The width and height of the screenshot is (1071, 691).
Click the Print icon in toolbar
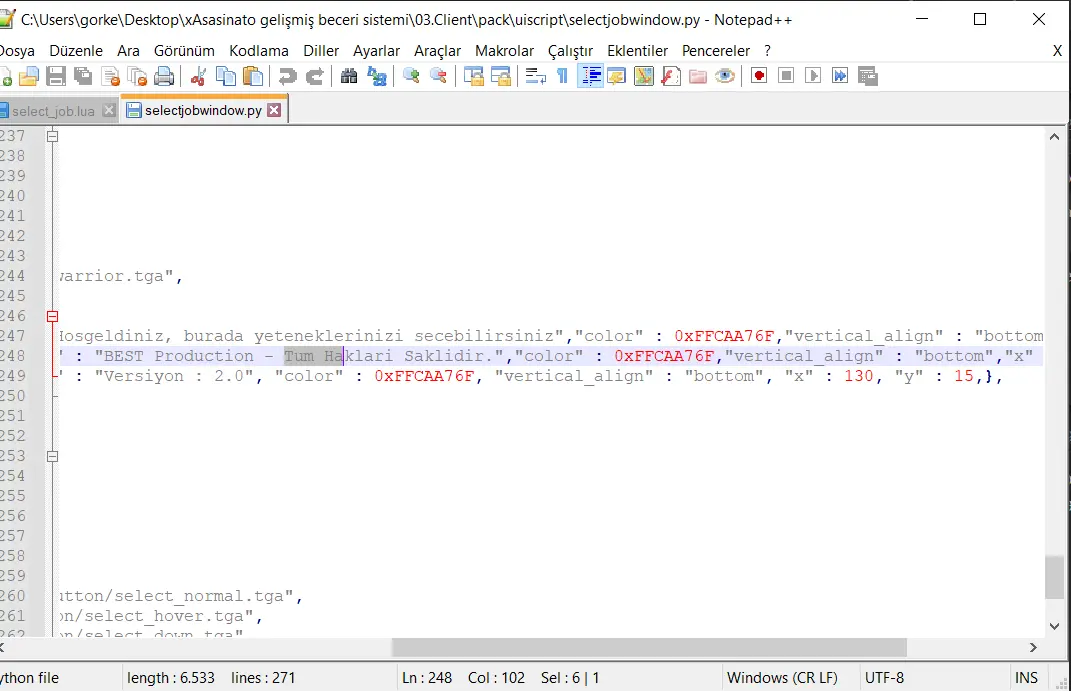pyautogui.click(x=164, y=76)
